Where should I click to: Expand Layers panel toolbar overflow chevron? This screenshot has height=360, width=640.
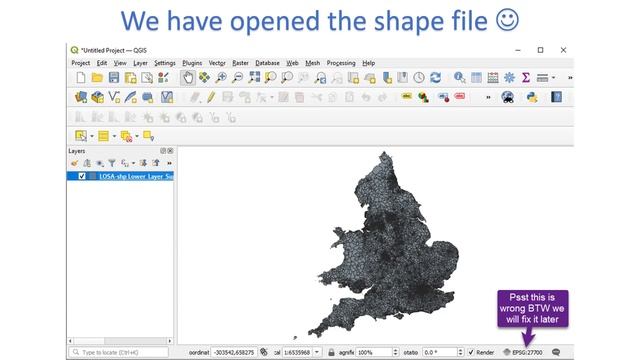pyautogui.click(x=169, y=163)
